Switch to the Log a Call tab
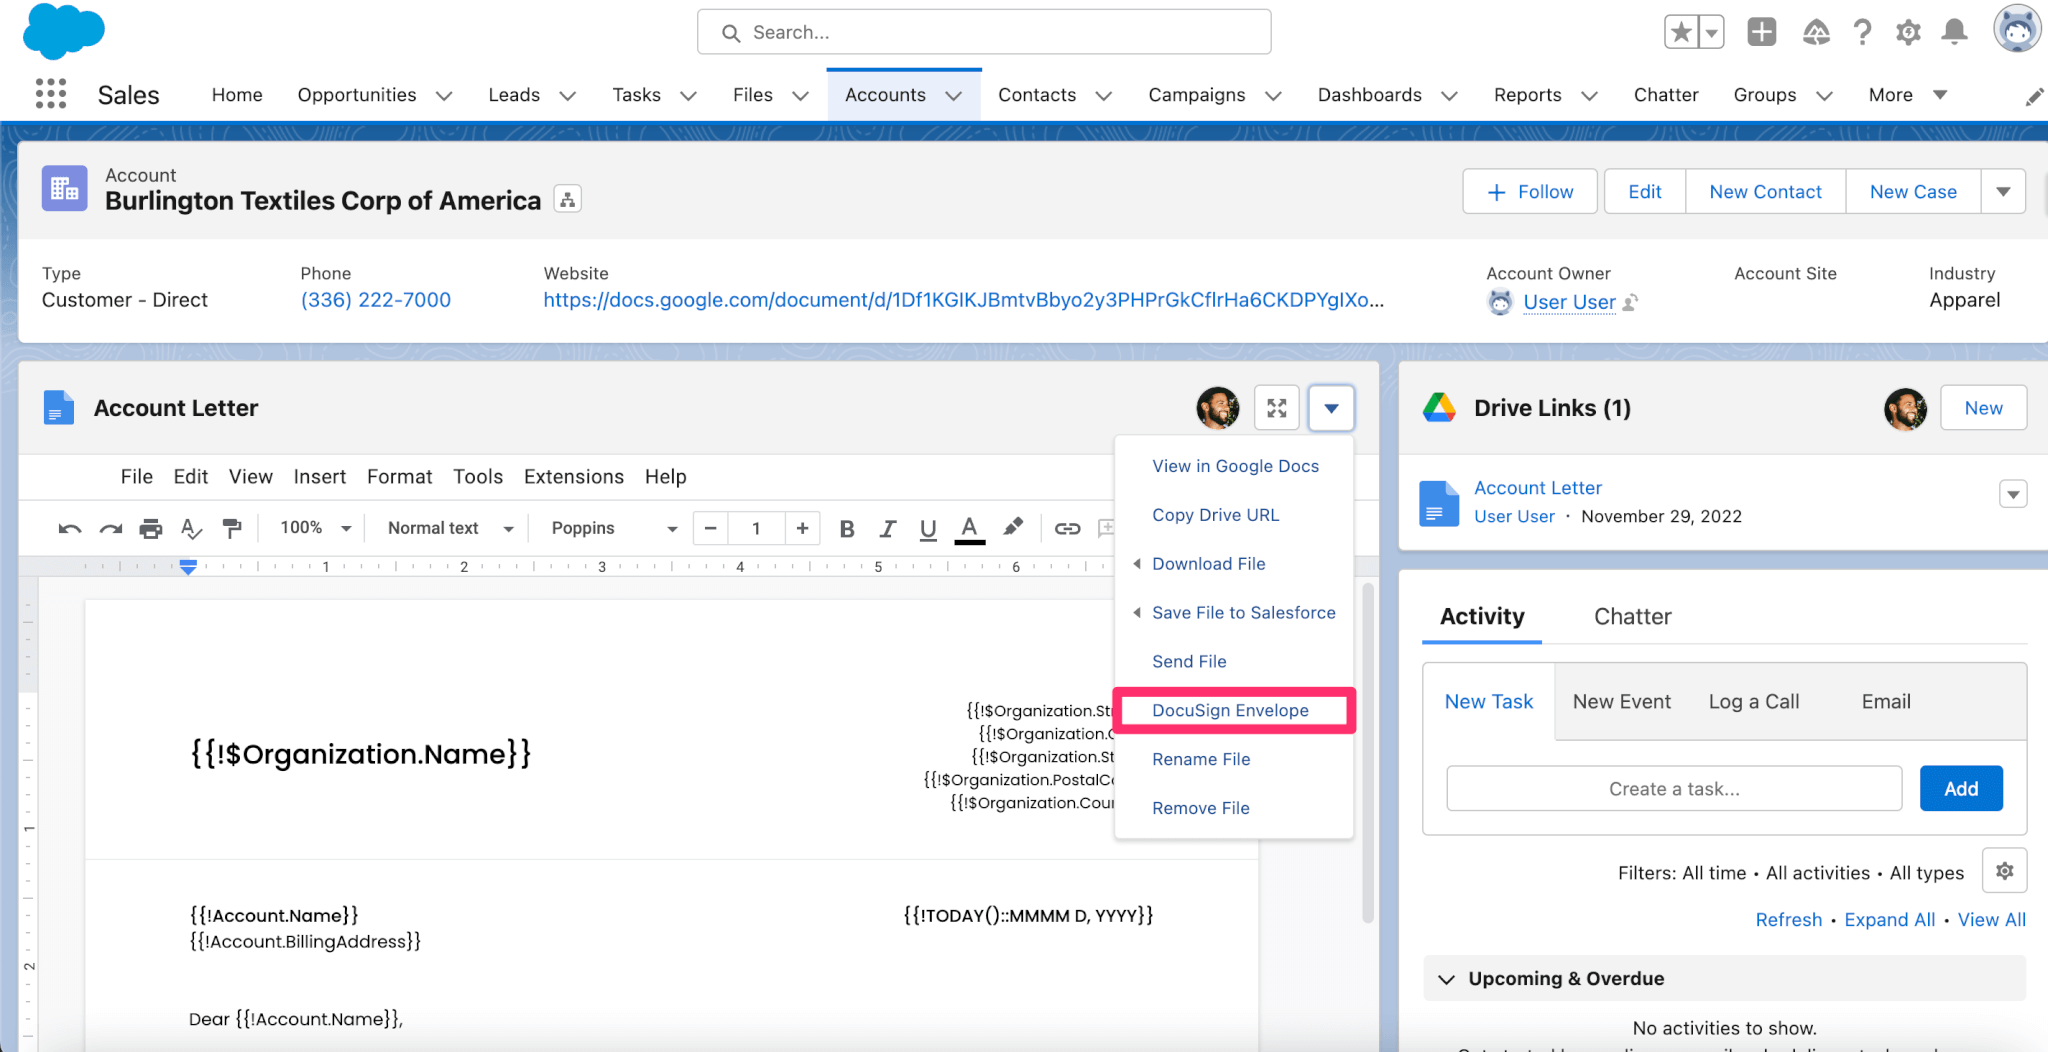The height and width of the screenshot is (1052, 2048). (x=1753, y=702)
